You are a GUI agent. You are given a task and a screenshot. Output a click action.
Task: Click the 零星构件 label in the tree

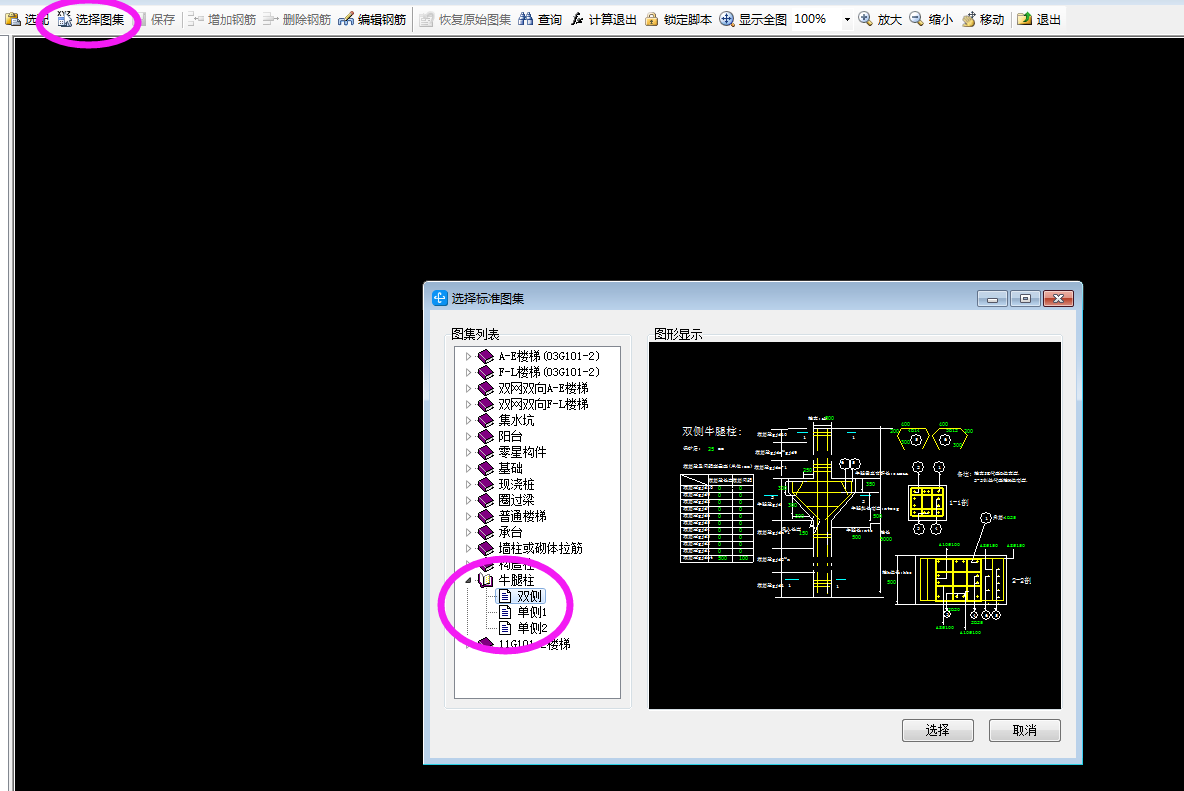click(x=522, y=452)
